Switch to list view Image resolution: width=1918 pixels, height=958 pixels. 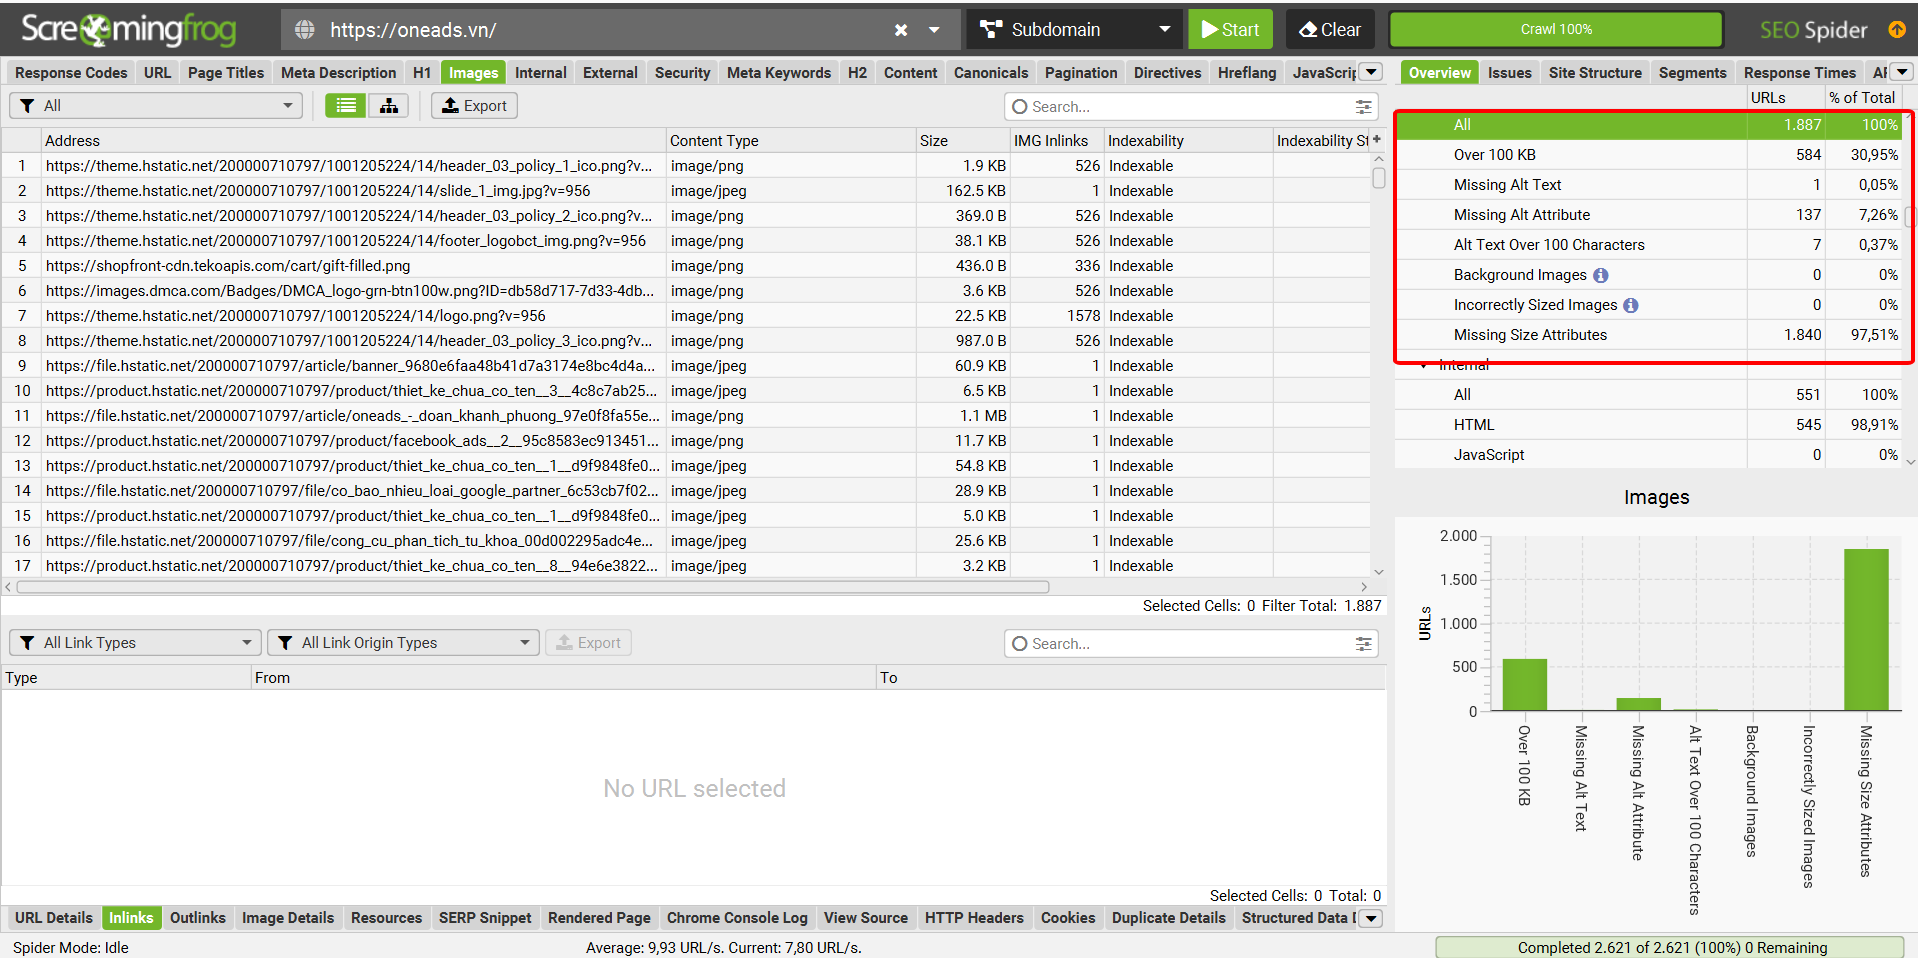click(346, 106)
